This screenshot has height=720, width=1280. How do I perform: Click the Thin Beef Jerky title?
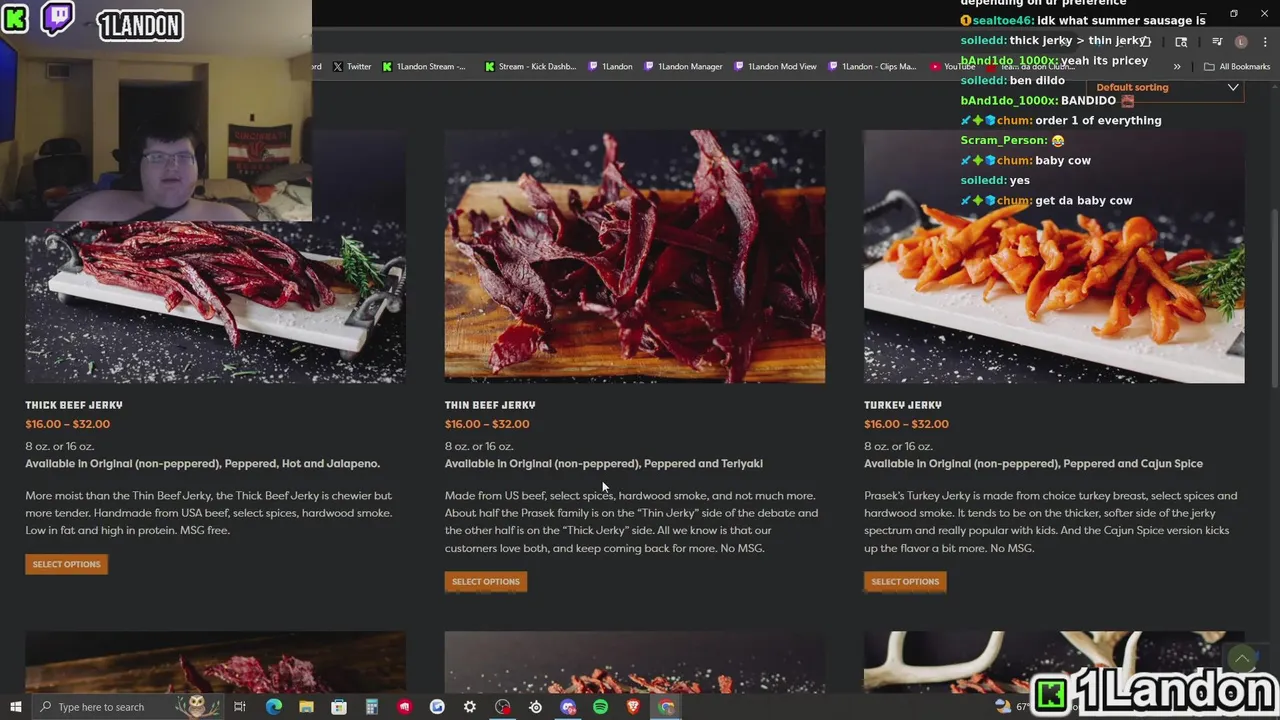tap(490, 405)
